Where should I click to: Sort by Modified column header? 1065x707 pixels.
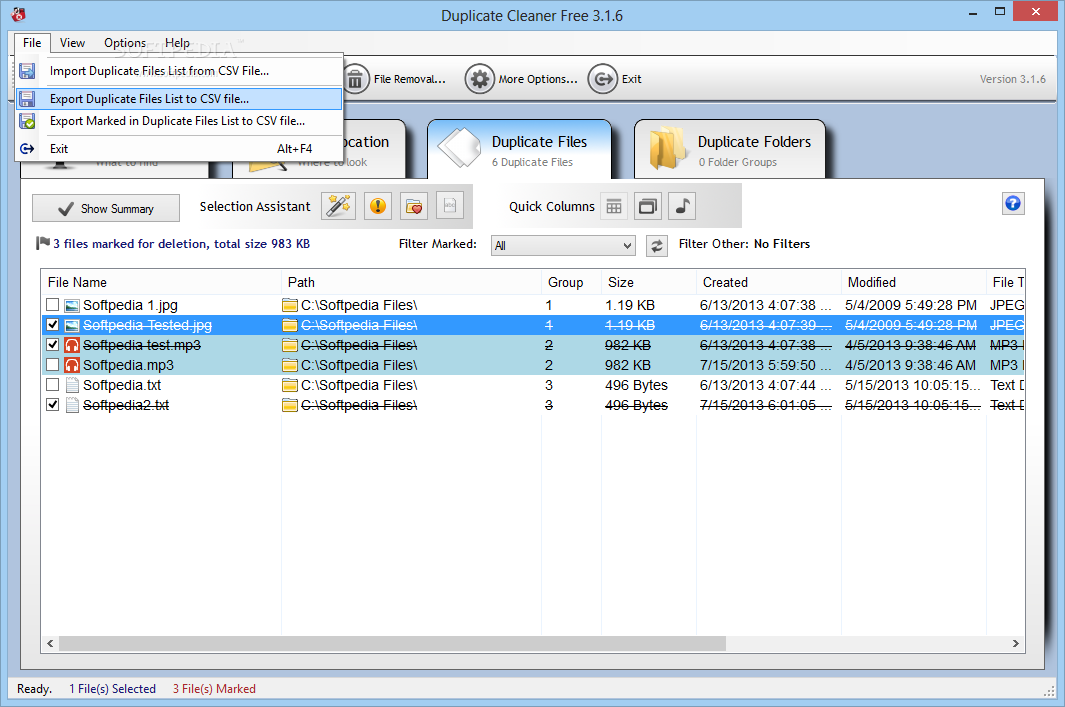[x=914, y=283]
